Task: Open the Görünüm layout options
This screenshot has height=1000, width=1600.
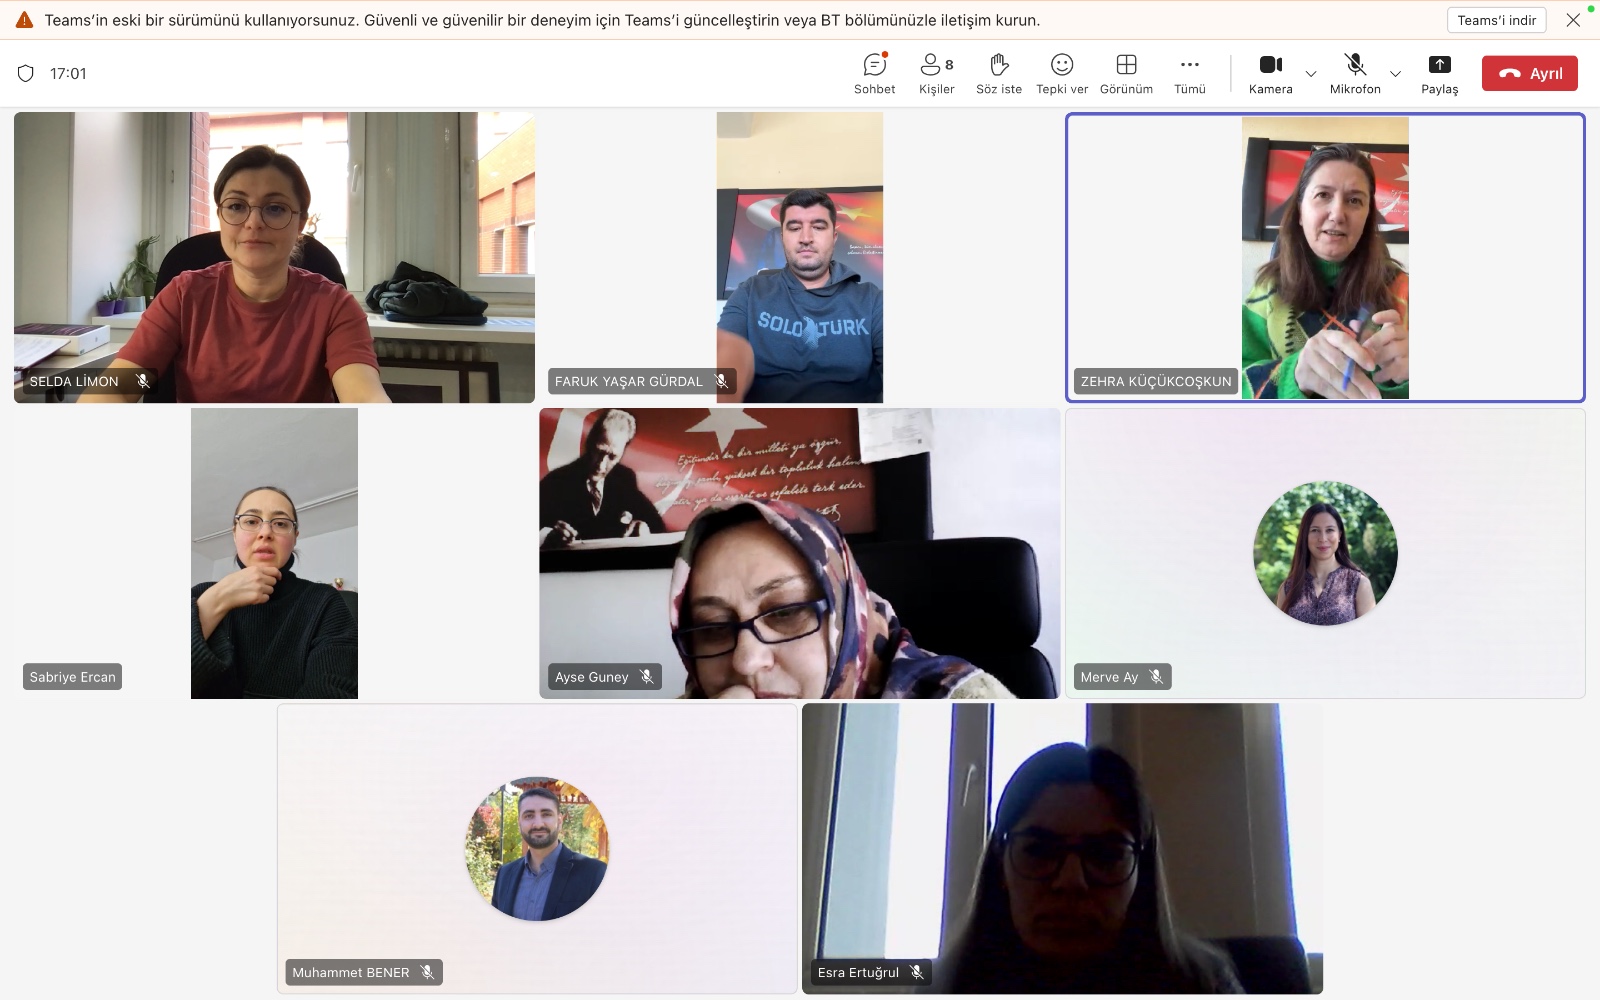Action: (1126, 73)
